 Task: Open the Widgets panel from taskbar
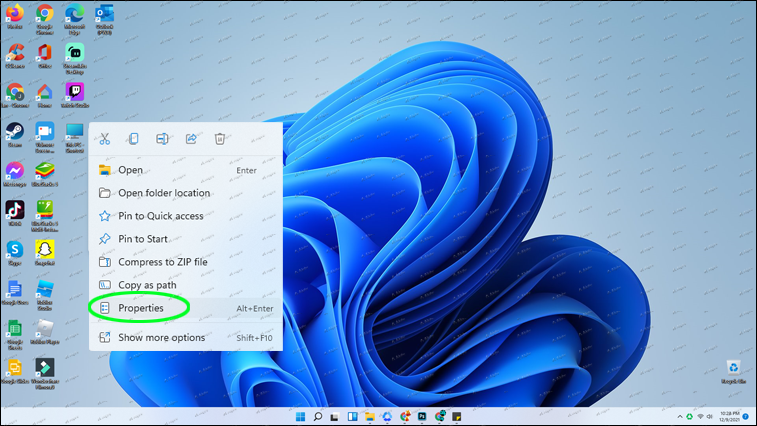tap(352, 416)
